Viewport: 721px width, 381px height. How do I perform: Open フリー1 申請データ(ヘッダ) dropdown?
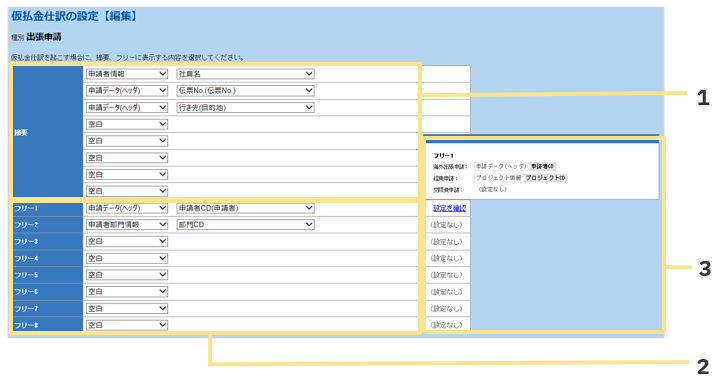point(126,208)
